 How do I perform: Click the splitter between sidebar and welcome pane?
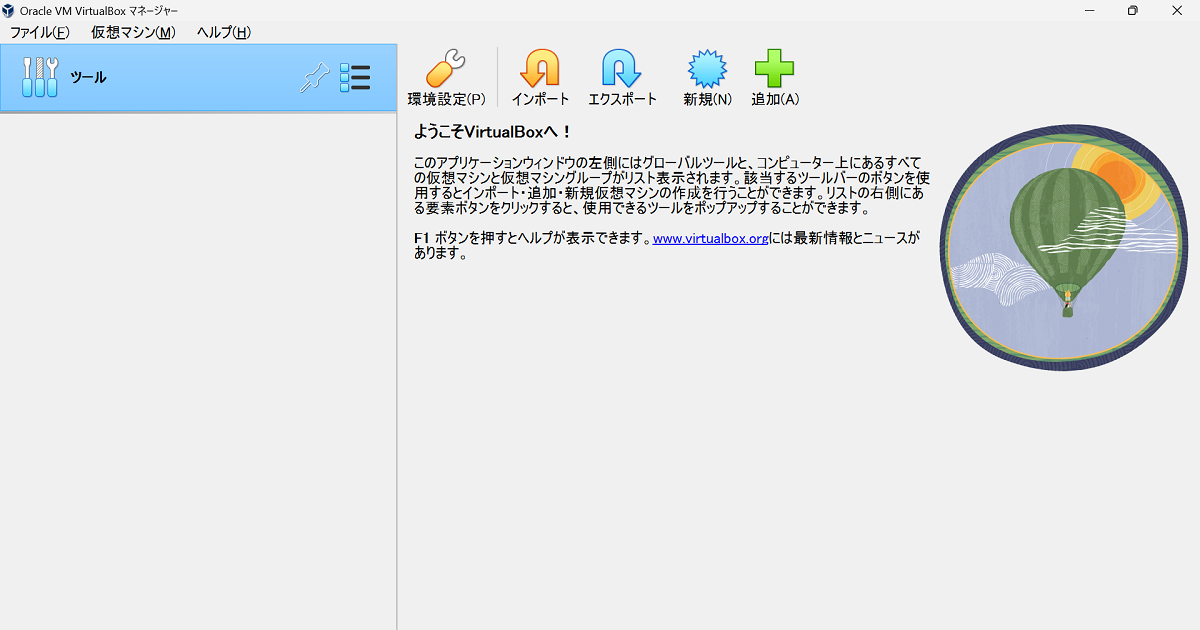coord(397,350)
